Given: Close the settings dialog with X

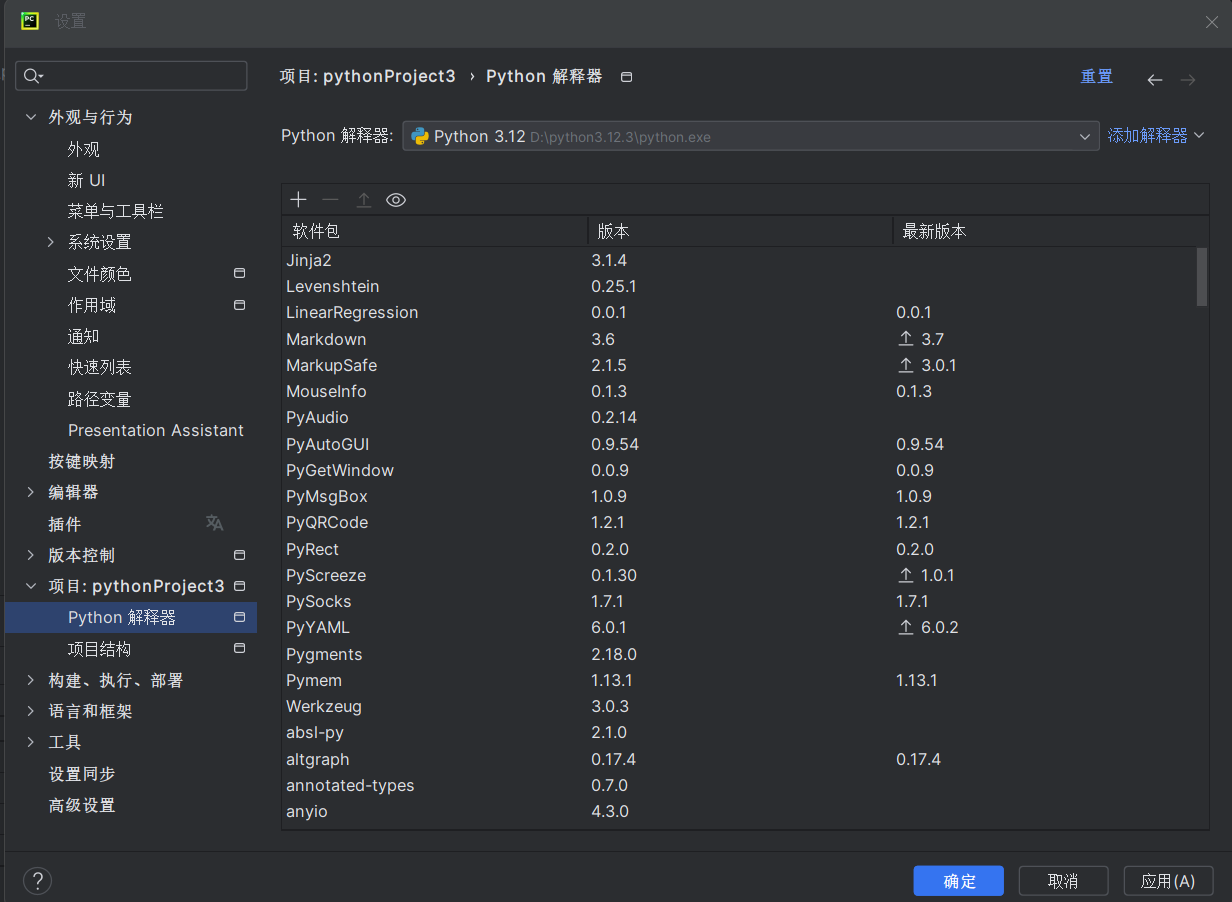Looking at the screenshot, I should click(1211, 22).
